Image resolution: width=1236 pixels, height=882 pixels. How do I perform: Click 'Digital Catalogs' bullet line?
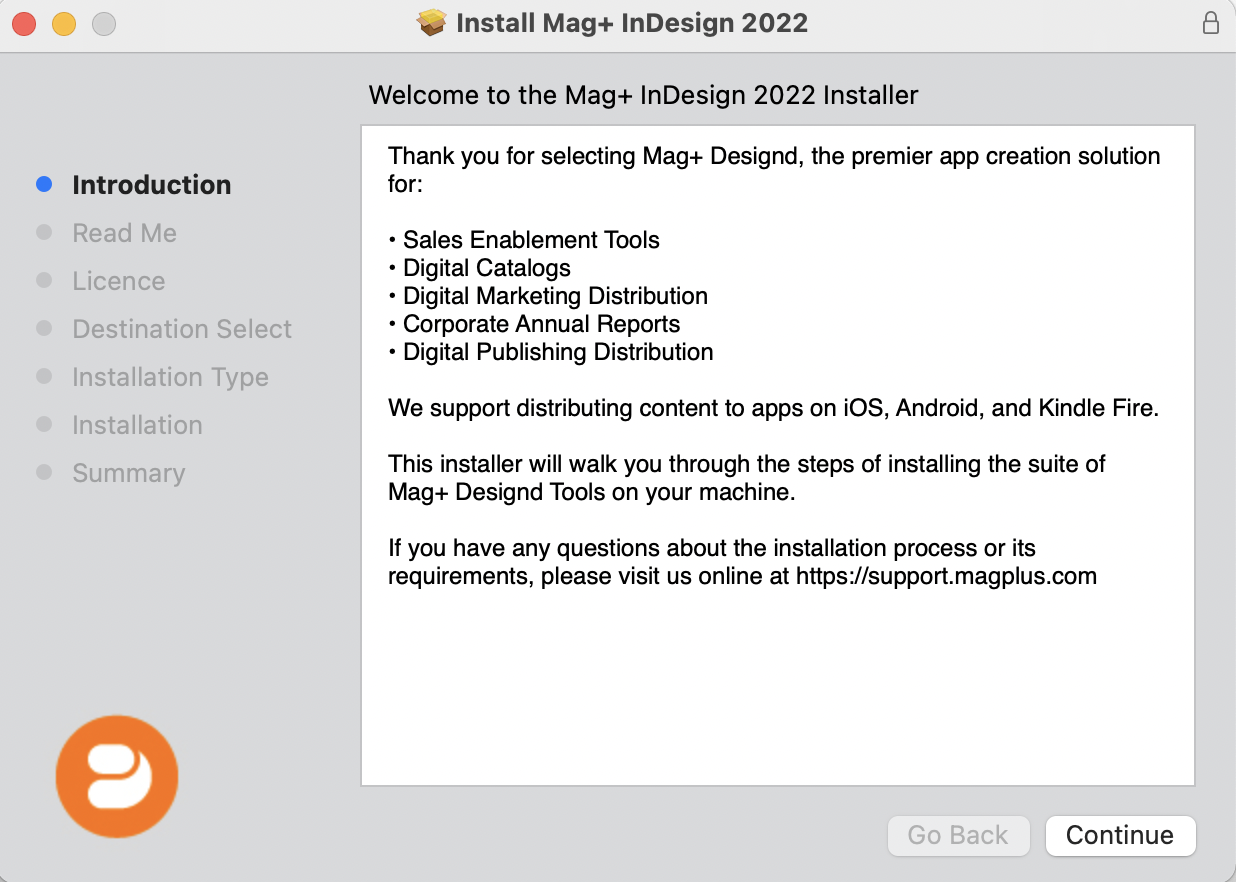pos(479,268)
